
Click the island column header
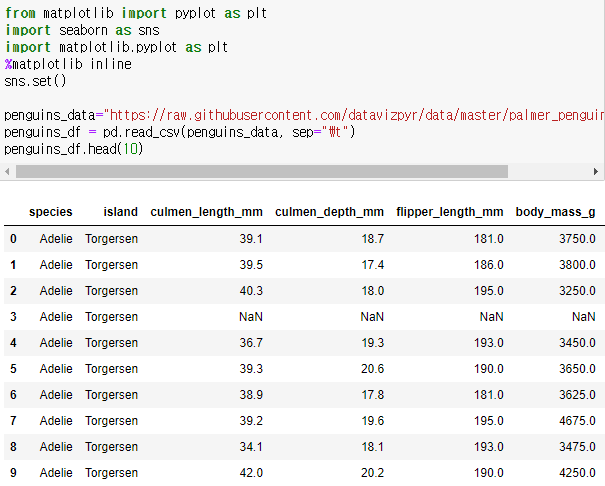[x=120, y=212]
